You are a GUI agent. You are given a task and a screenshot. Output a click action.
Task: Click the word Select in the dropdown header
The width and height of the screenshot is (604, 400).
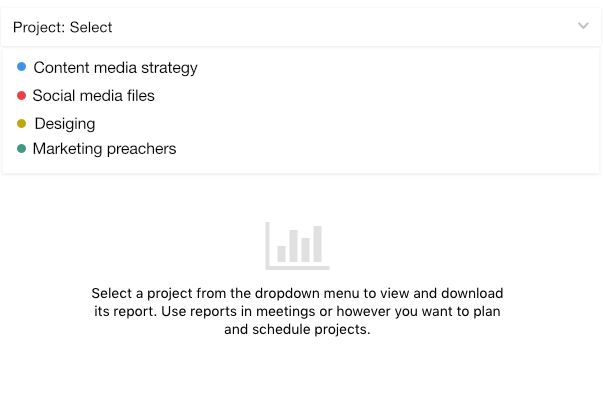[91, 27]
